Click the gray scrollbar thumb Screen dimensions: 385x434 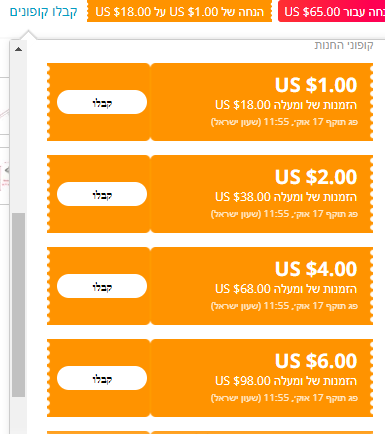pos(18,305)
